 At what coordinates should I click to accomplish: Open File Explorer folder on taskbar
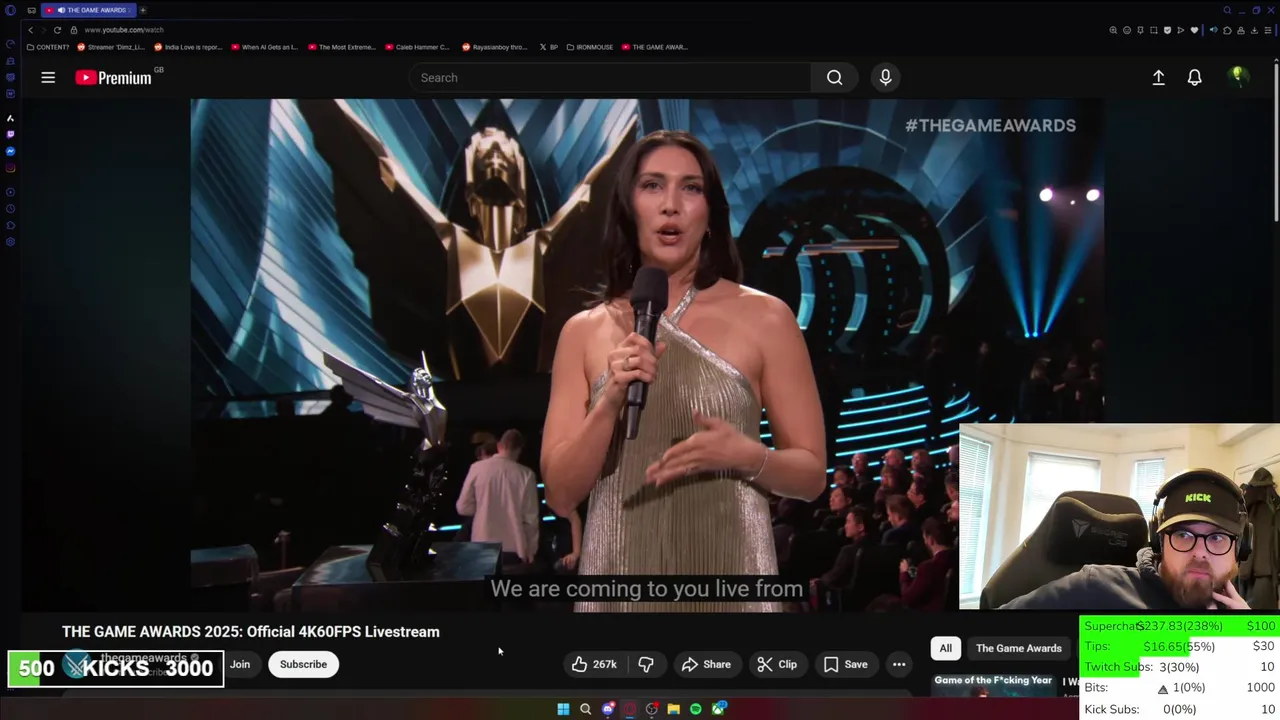674,709
